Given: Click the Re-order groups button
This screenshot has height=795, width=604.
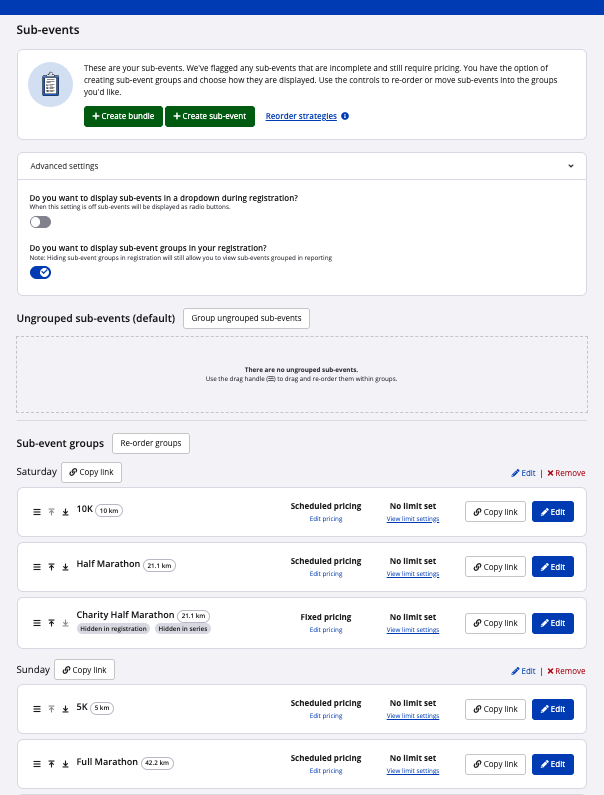Looking at the screenshot, I should 150,443.
